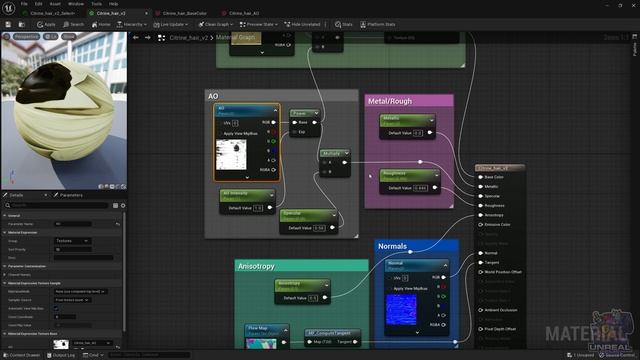640x360 pixels.
Task: Click the Specular node Default Value field
Action: coord(319,228)
